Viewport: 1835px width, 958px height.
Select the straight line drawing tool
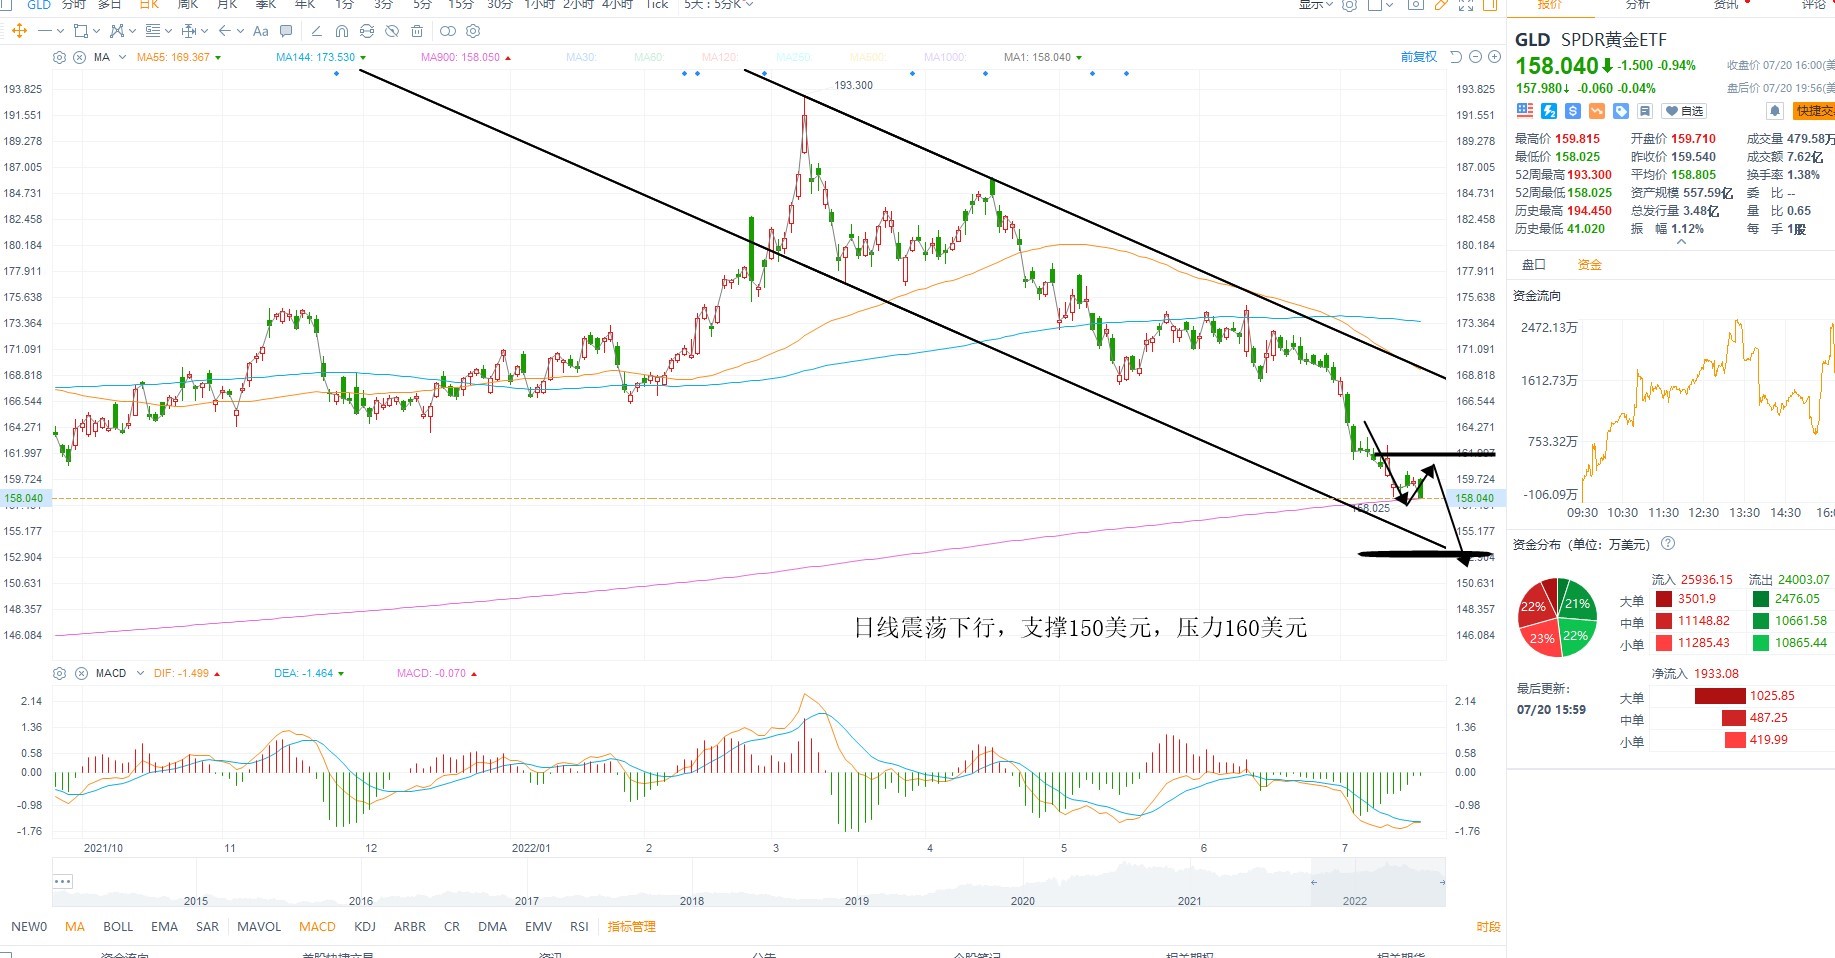[45, 31]
